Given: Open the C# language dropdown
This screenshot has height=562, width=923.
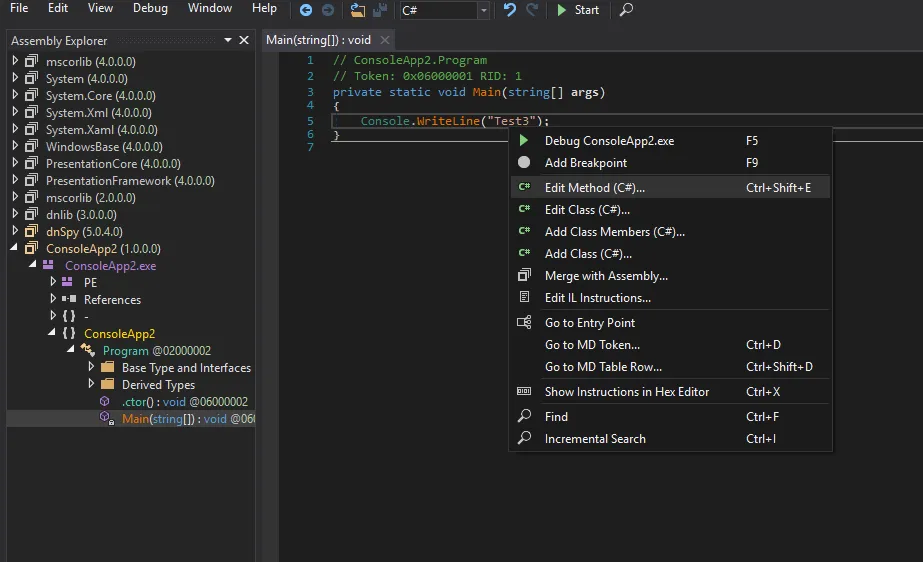Looking at the screenshot, I should [x=484, y=10].
